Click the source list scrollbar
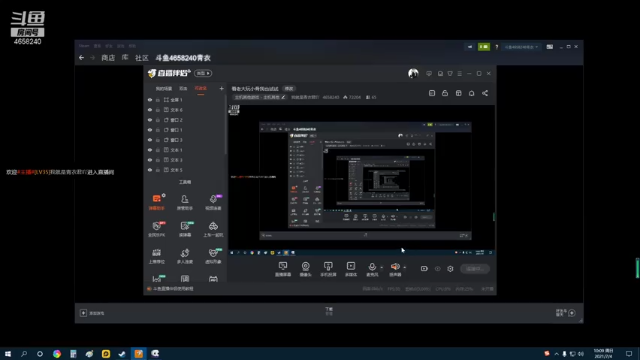Viewport: 640px width, 360px height. click(x=225, y=124)
